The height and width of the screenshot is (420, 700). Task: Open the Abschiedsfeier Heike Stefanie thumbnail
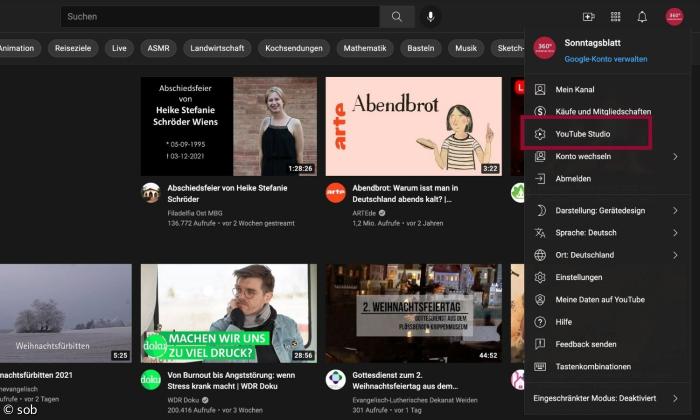click(229, 126)
